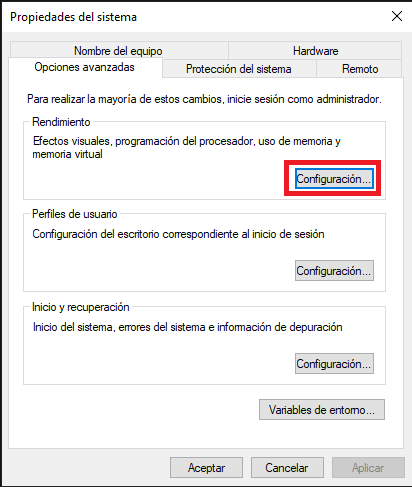Viewport: 412px width, 487px height.
Task: Open Configuración under Inicio y recuperación
Action: click(334, 364)
